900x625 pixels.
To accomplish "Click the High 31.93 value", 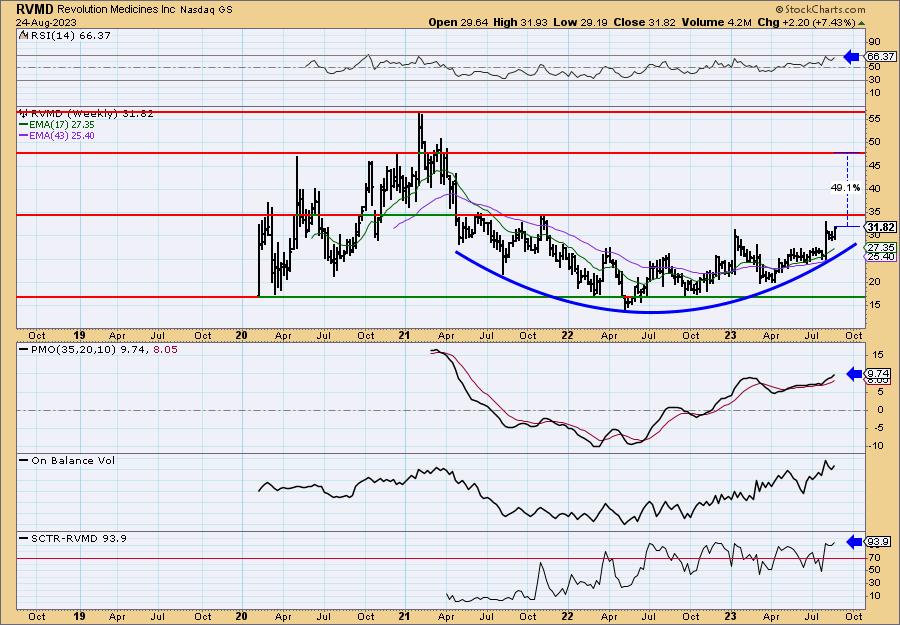I will click(521, 22).
